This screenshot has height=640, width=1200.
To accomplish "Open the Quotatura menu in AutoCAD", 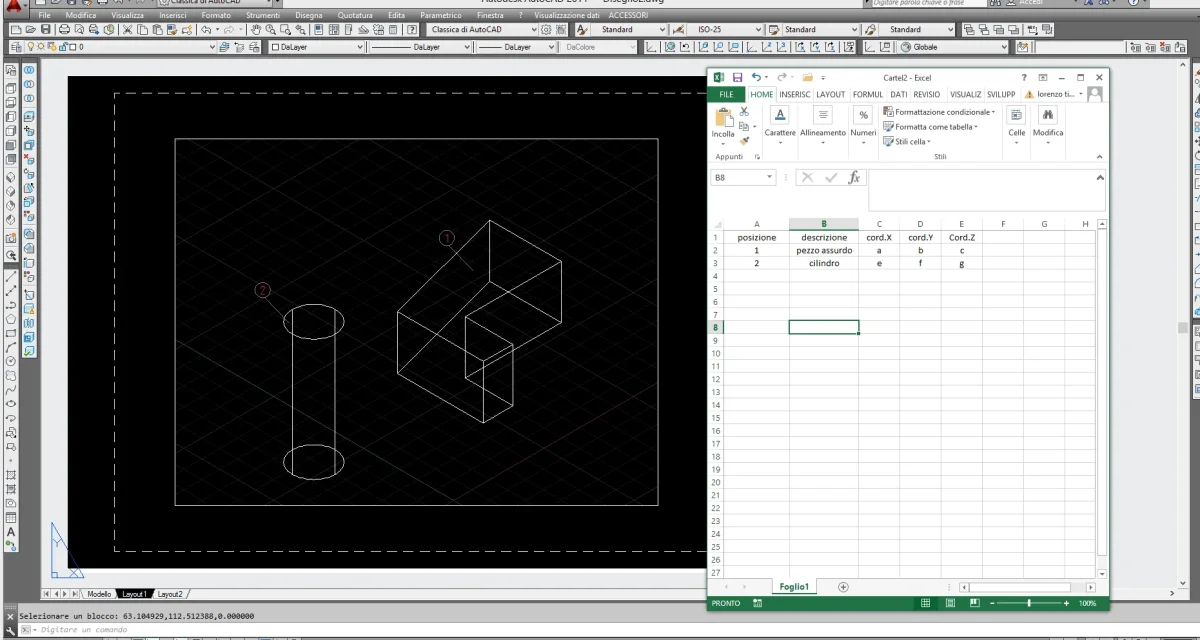I will 355,16.
